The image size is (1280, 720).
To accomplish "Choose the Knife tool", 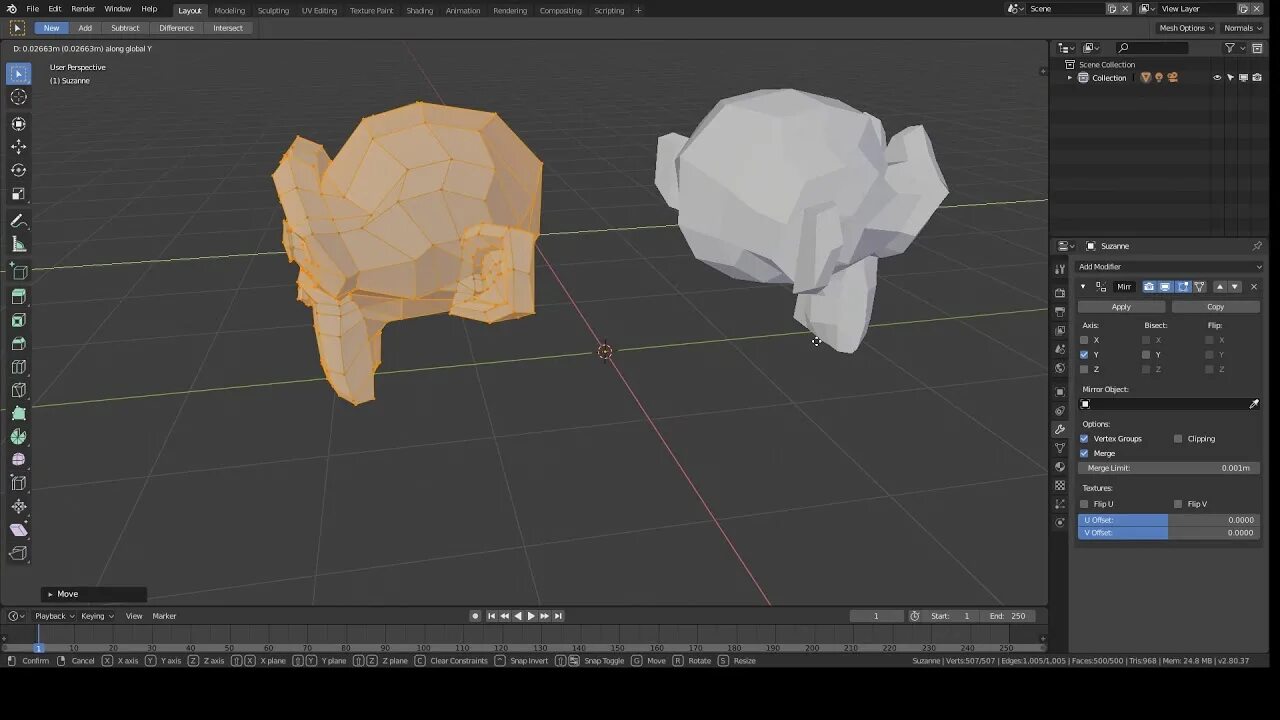I will pos(18,390).
